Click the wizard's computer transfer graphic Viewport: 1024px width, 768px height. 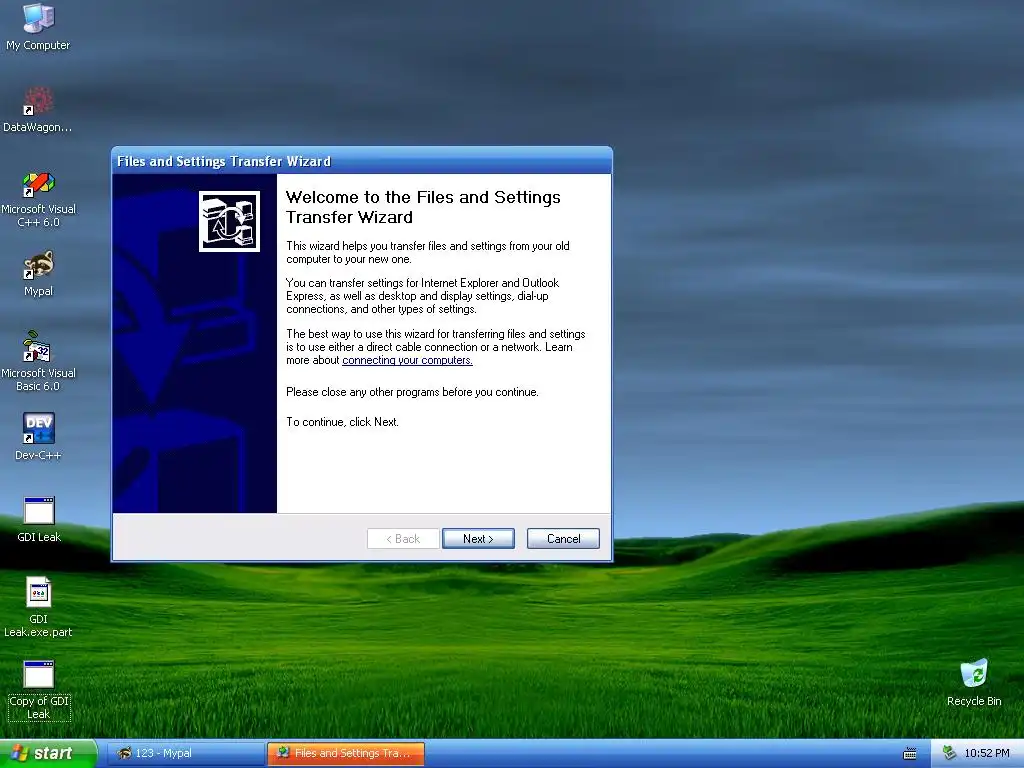pos(229,221)
